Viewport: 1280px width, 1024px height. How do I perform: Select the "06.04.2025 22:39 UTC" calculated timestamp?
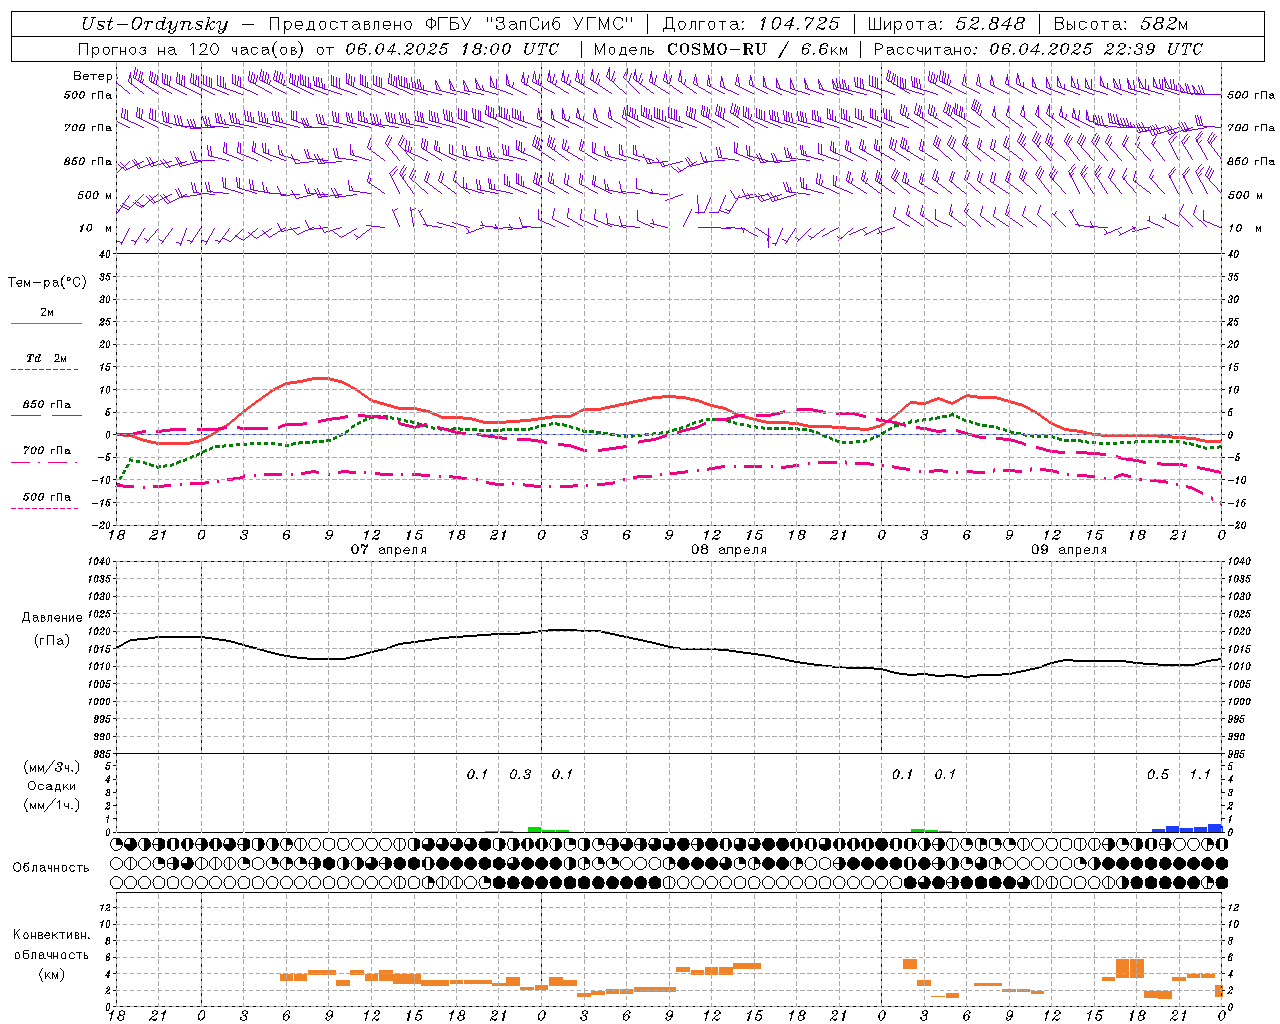[1096, 49]
